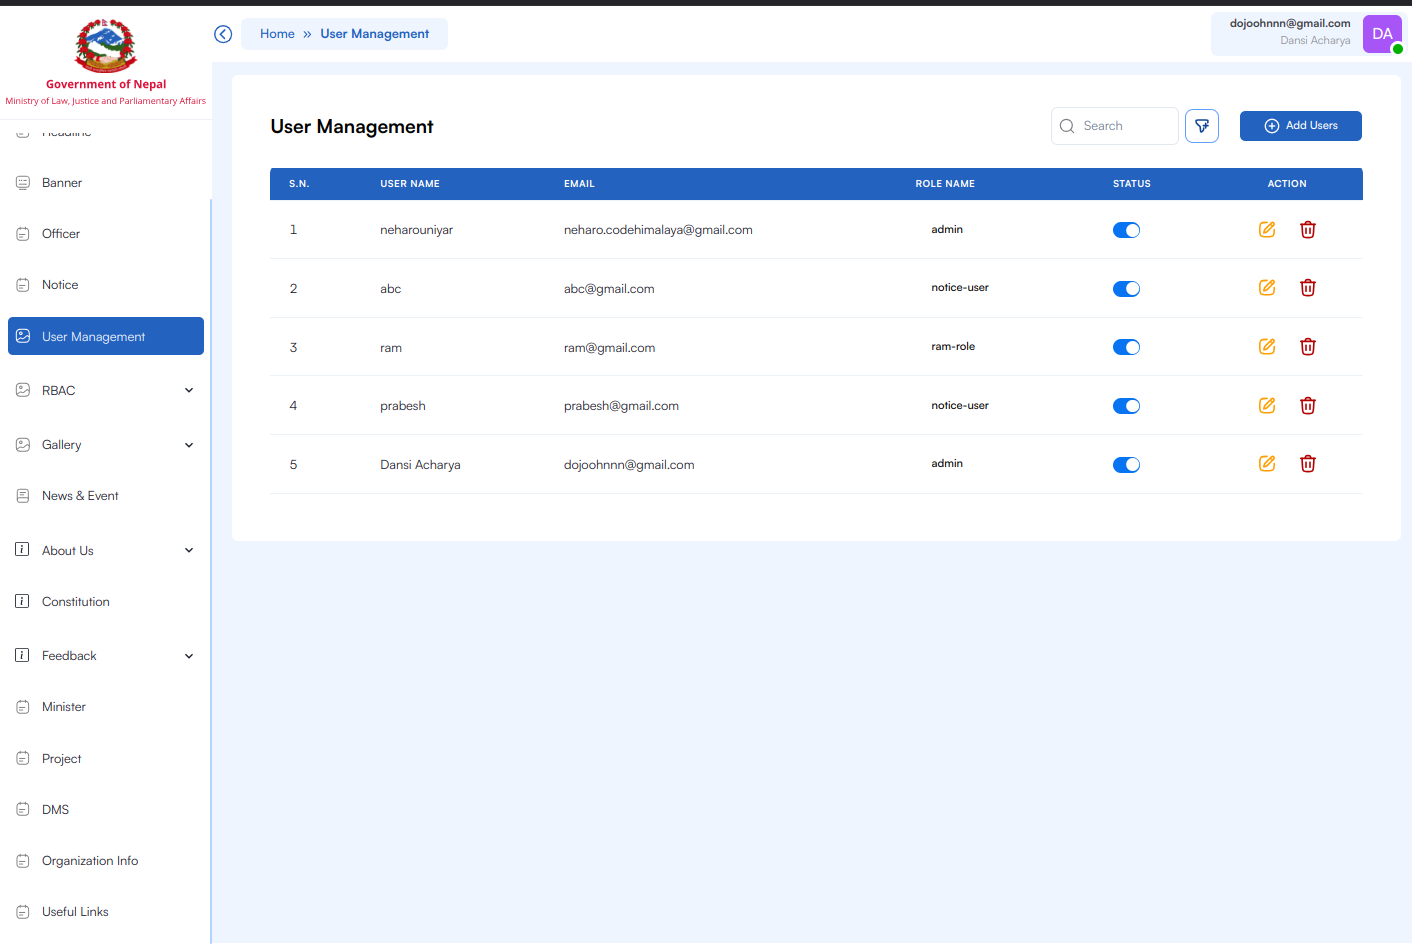Open the Organization Info sidebar item
The height and width of the screenshot is (944, 1412).
coord(90,861)
